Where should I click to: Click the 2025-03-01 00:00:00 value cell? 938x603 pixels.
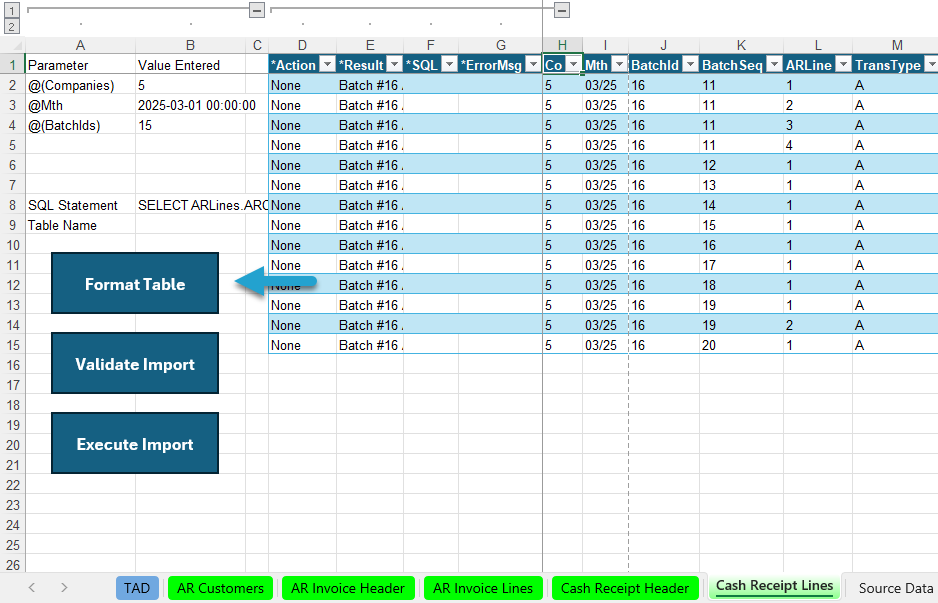tap(190, 105)
